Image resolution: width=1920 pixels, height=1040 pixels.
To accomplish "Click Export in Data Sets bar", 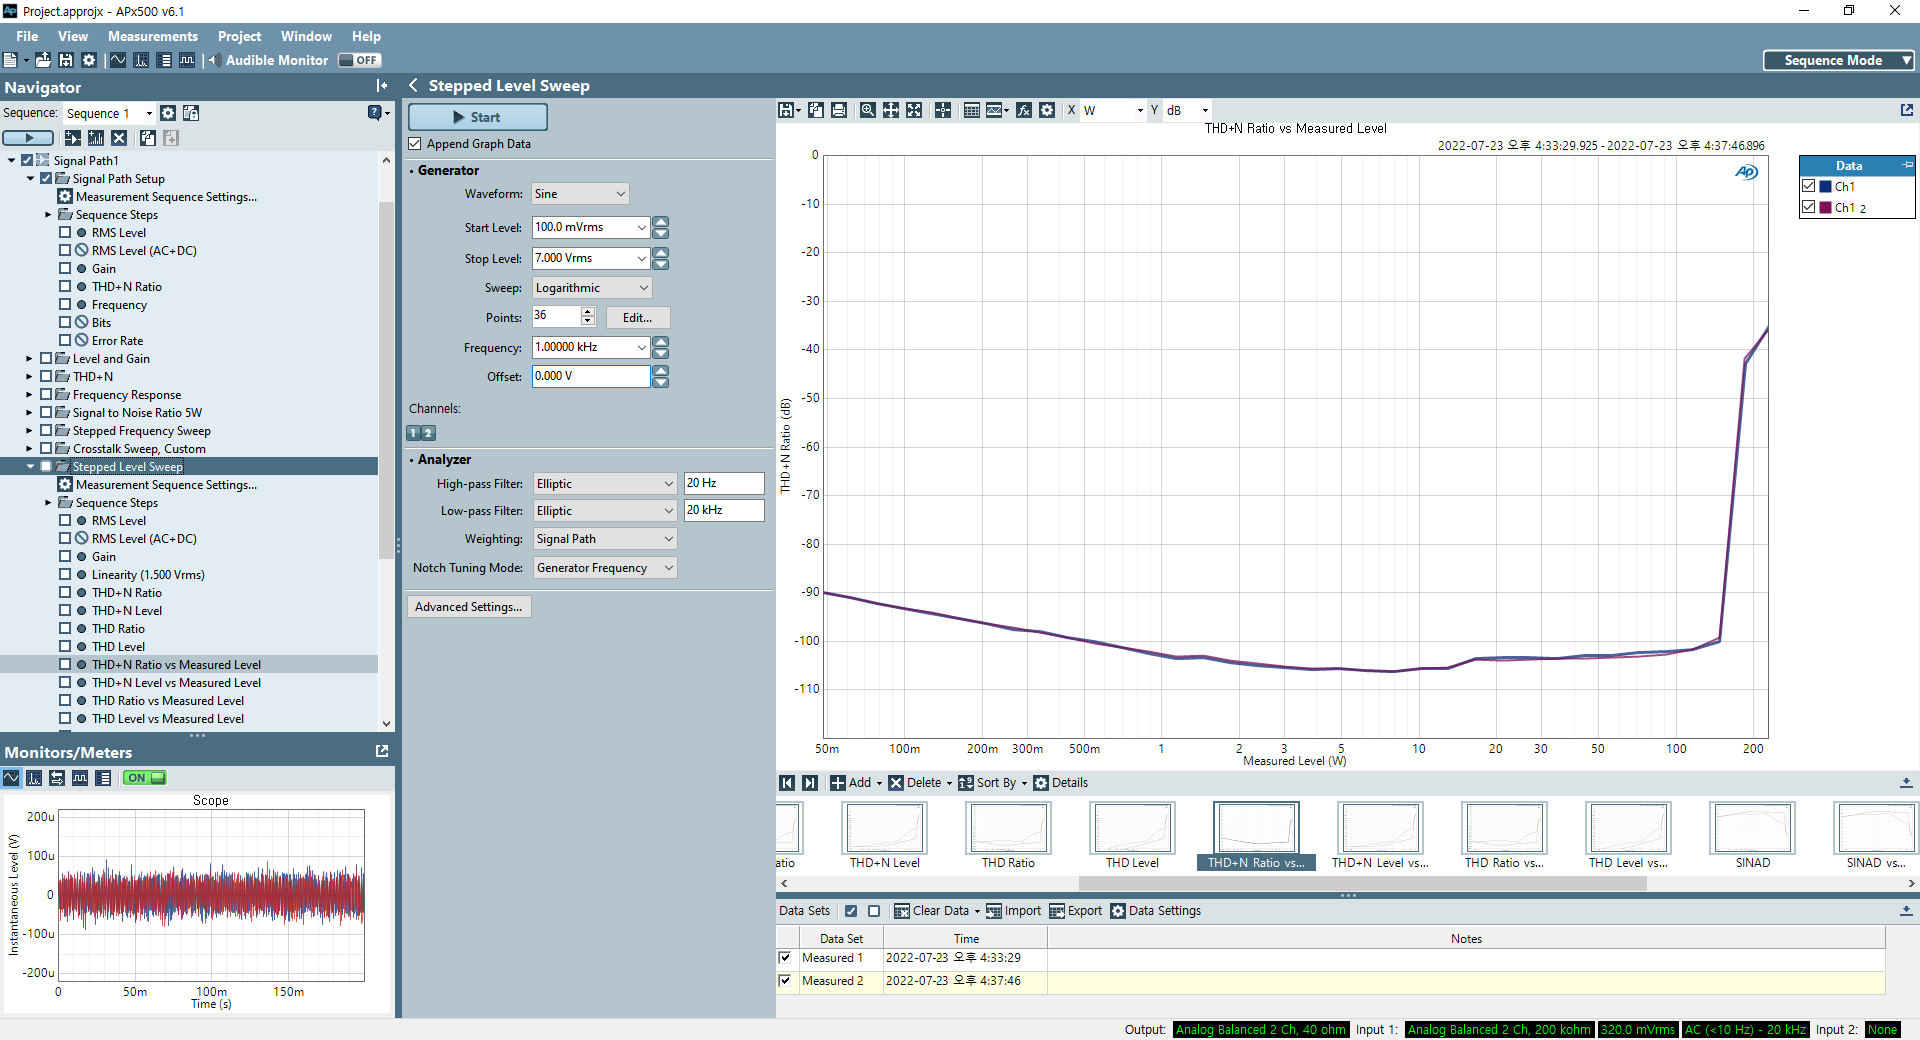I will (1075, 911).
